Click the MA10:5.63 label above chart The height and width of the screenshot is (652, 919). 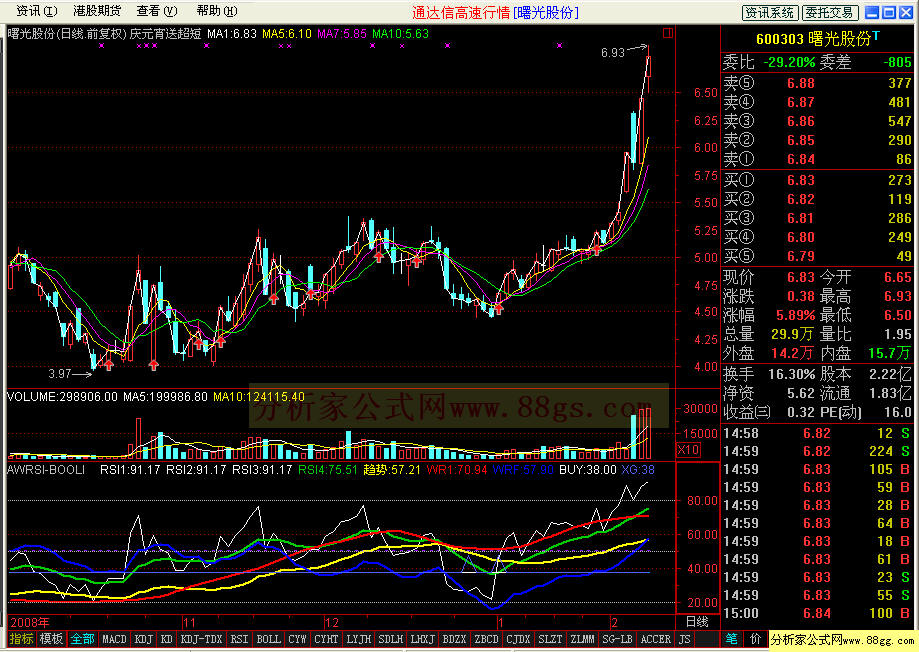coord(400,33)
